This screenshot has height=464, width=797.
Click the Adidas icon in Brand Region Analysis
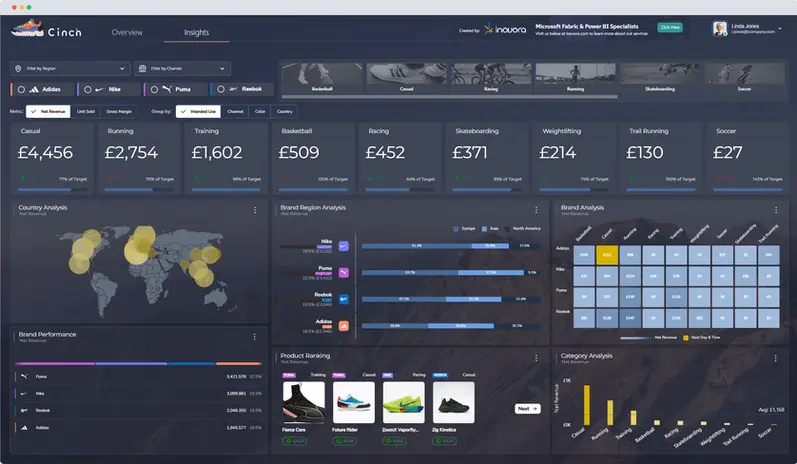pos(344,326)
